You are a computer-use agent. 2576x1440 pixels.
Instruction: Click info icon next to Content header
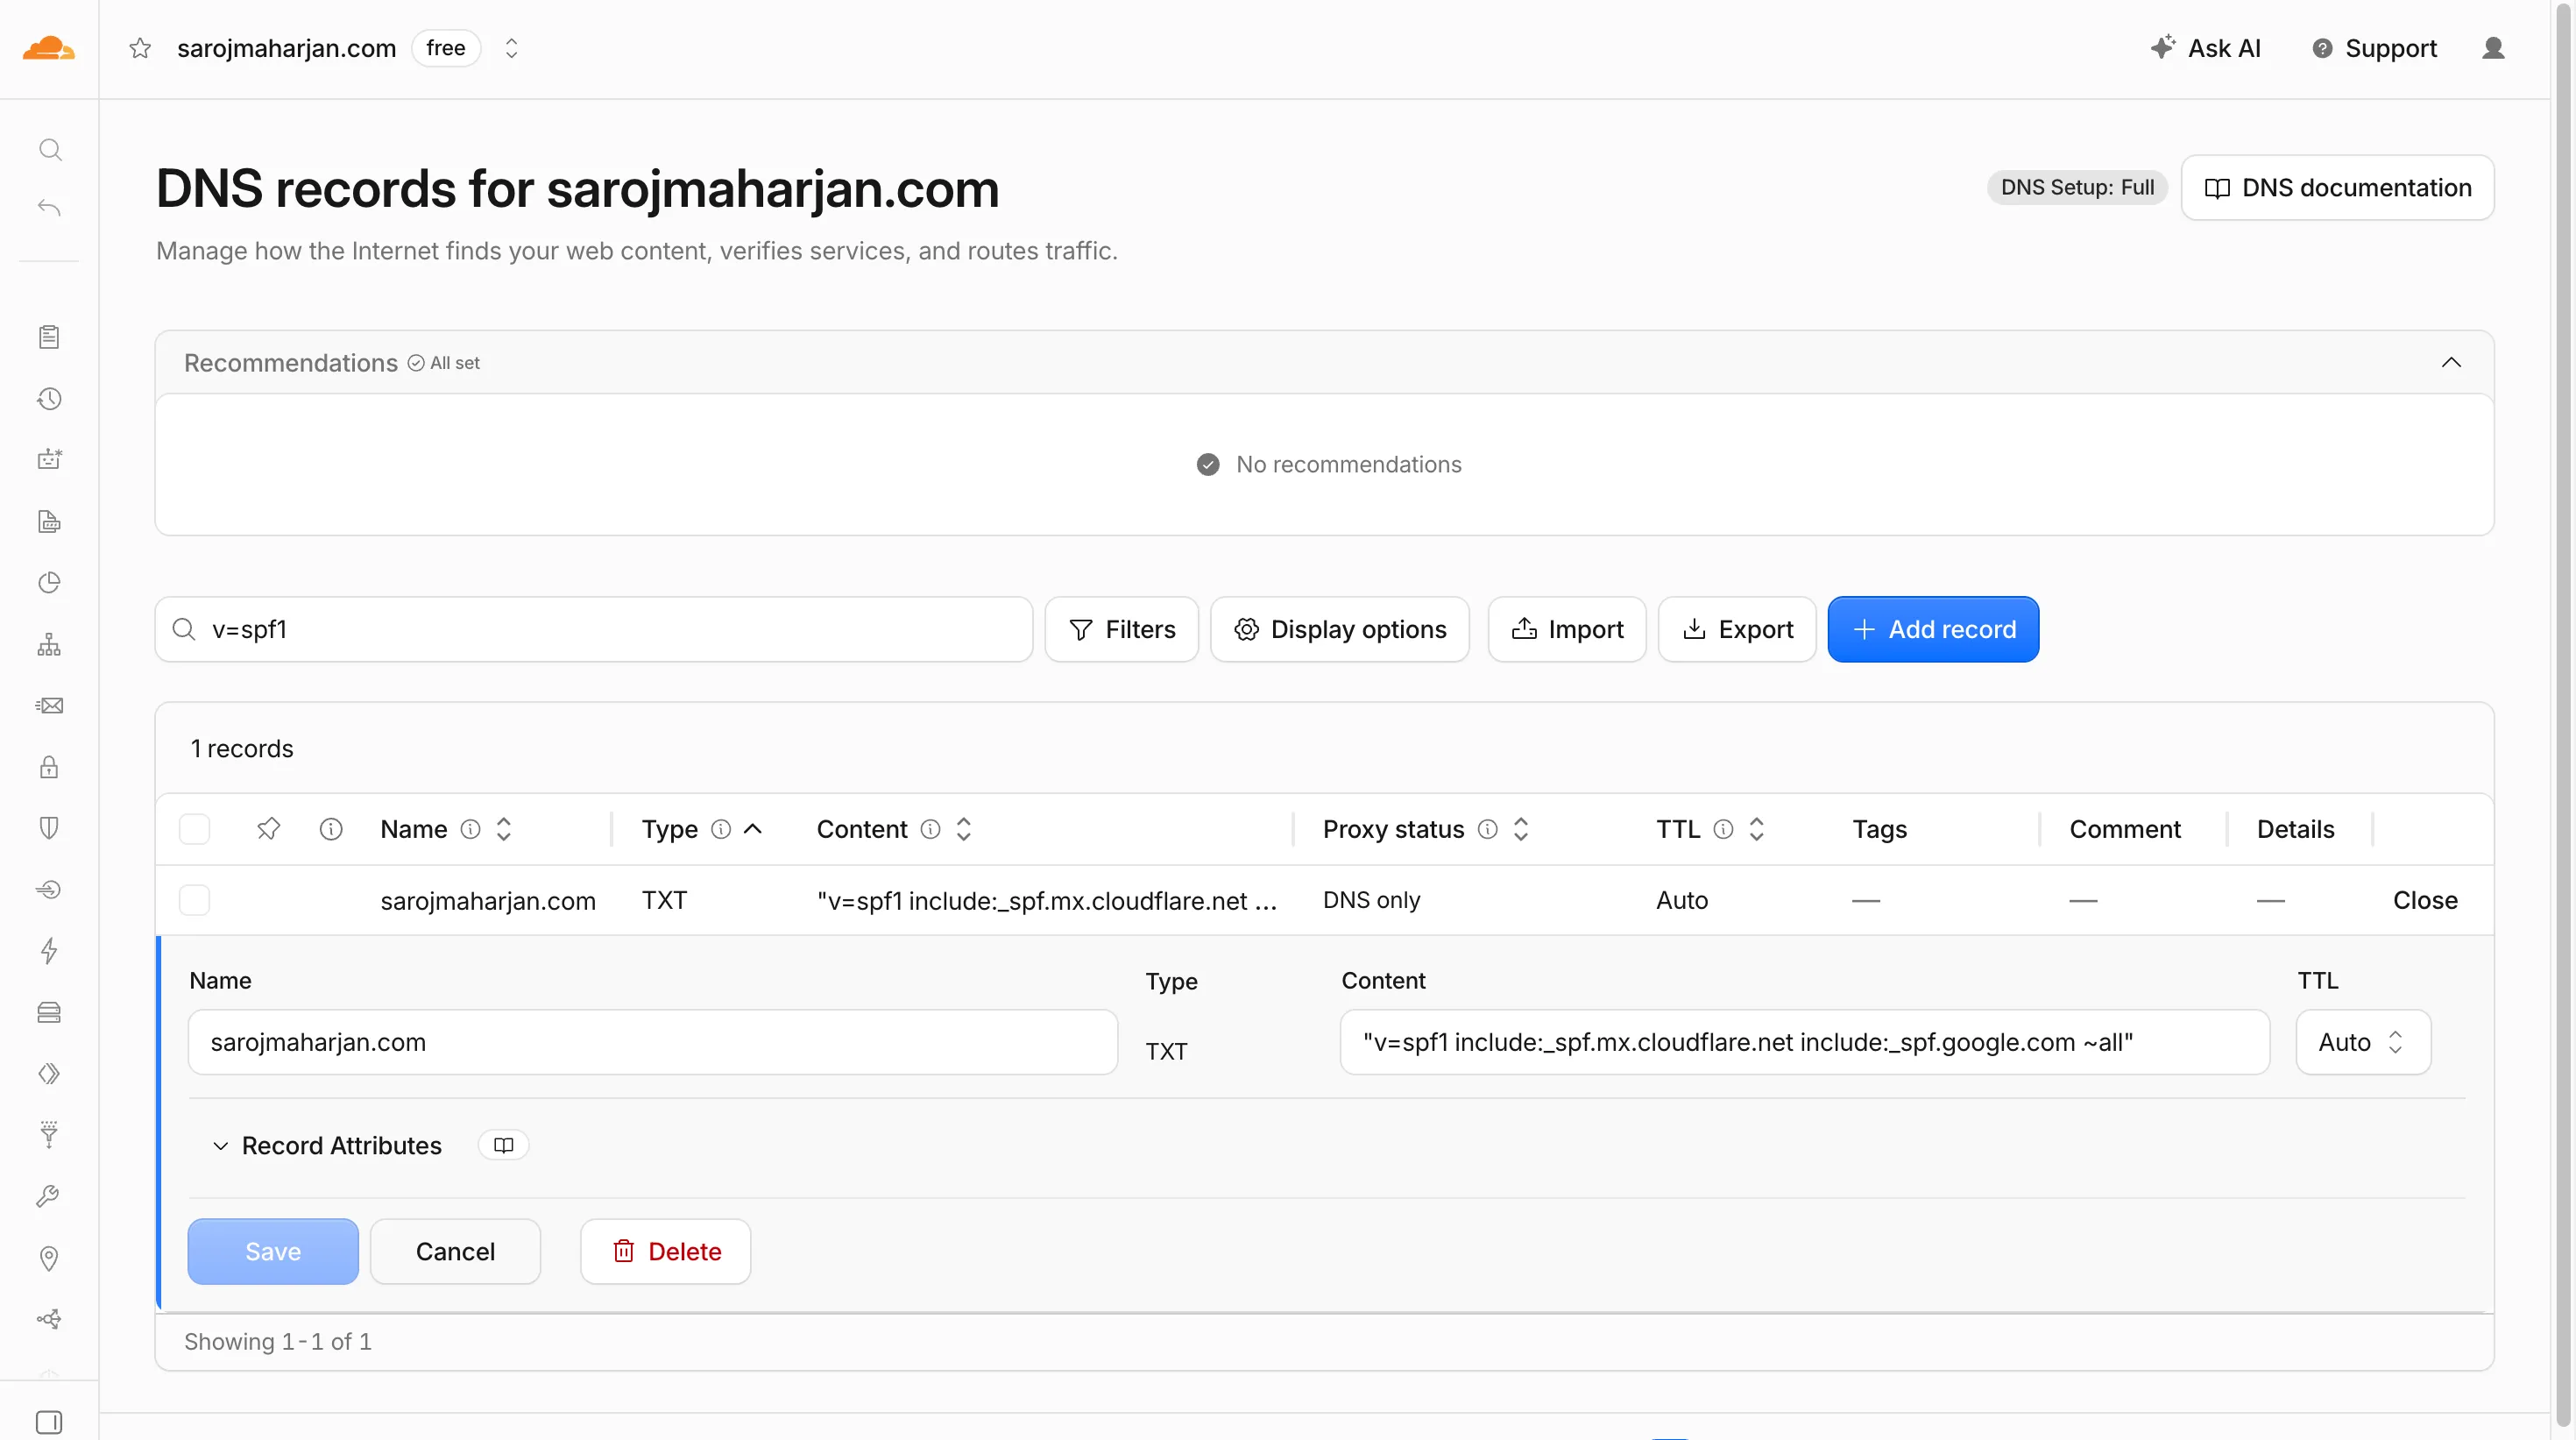(x=930, y=829)
